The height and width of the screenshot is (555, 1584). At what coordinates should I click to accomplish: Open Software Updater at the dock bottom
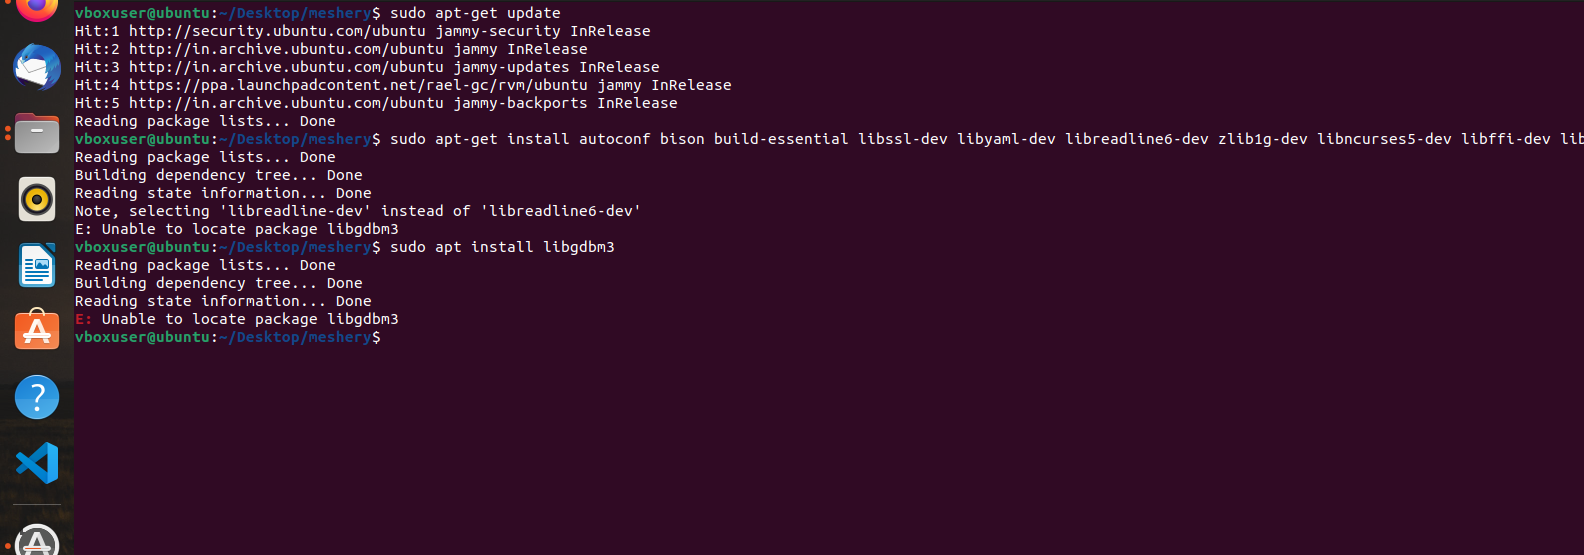pyautogui.click(x=37, y=541)
